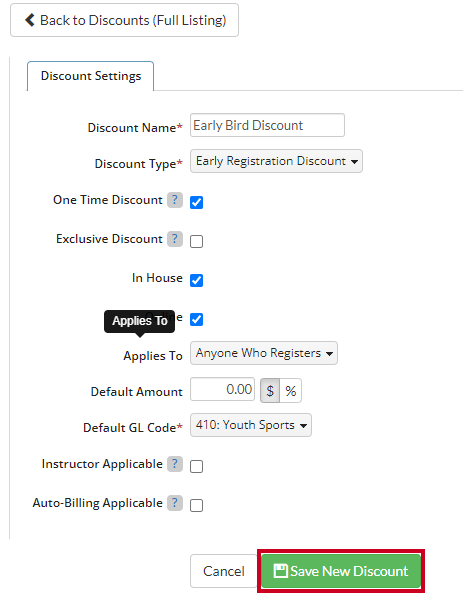Cancel the new discount
The width and height of the screenshot is (463, 602).
point(223,571)
